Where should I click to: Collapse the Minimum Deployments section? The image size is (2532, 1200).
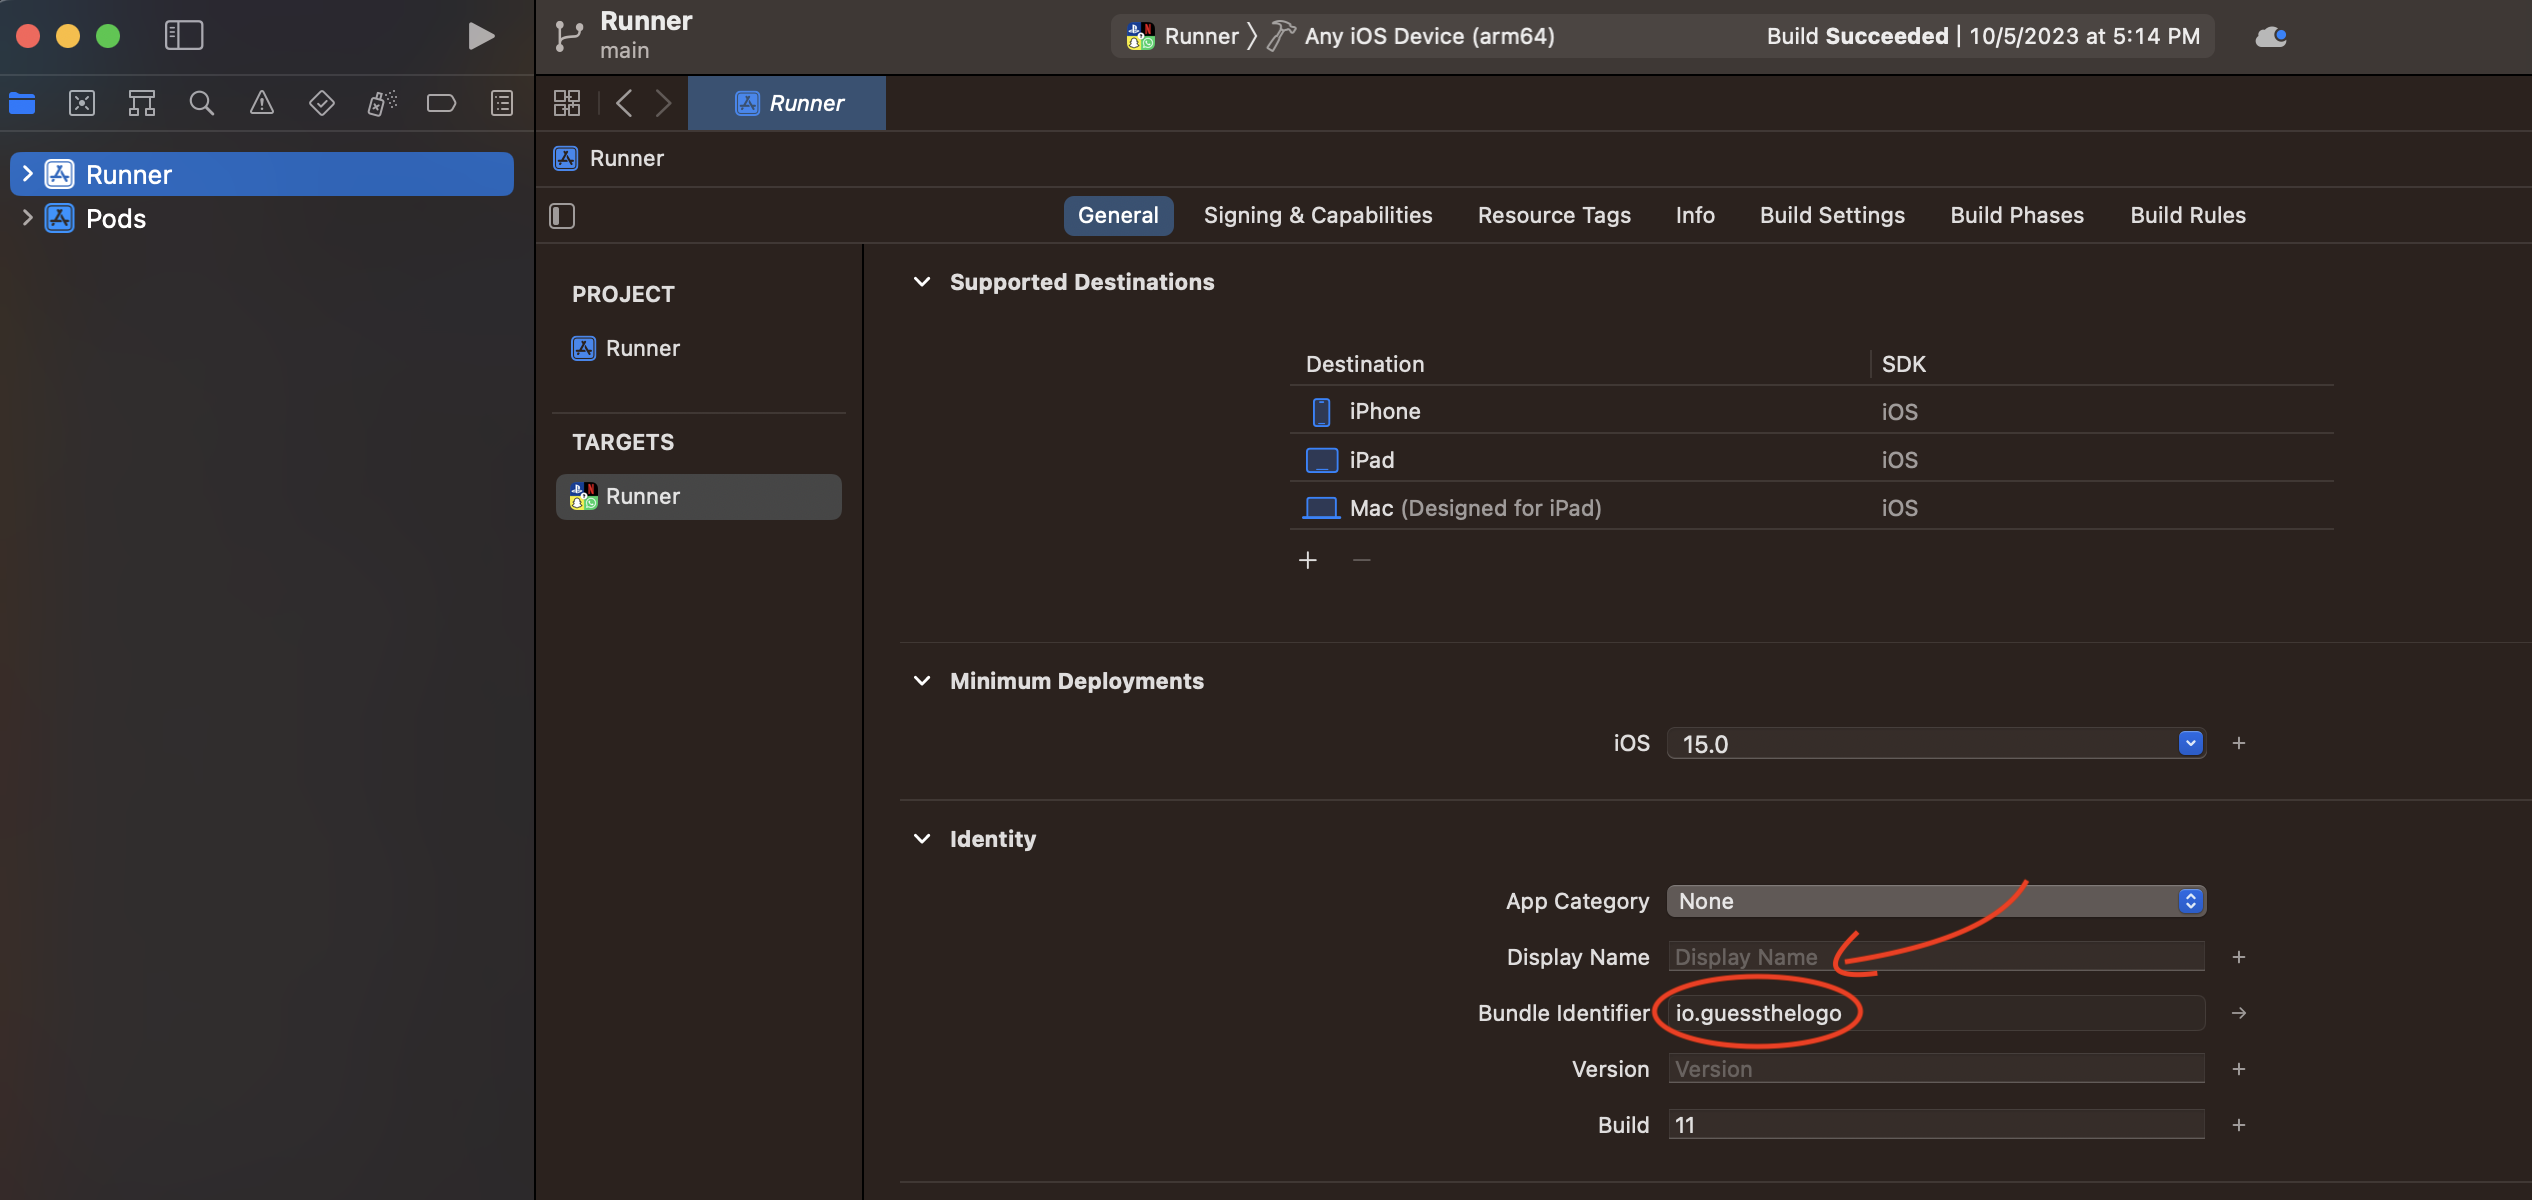[x=922, y=681]
